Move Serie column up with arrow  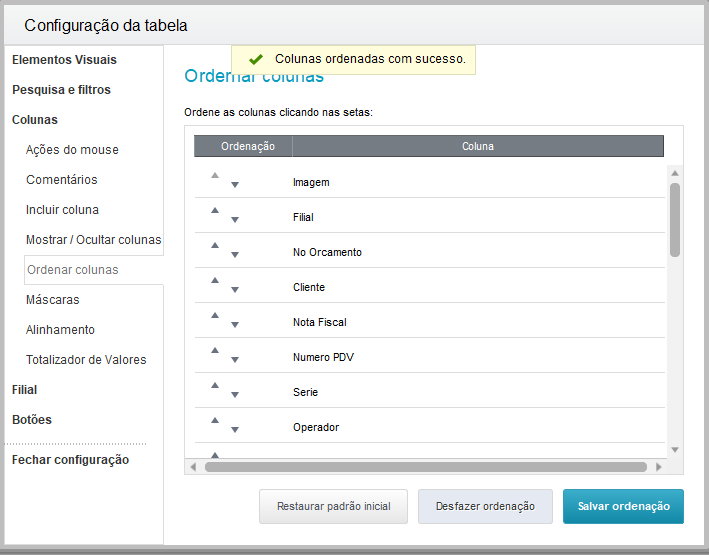(x=215, y=385)
